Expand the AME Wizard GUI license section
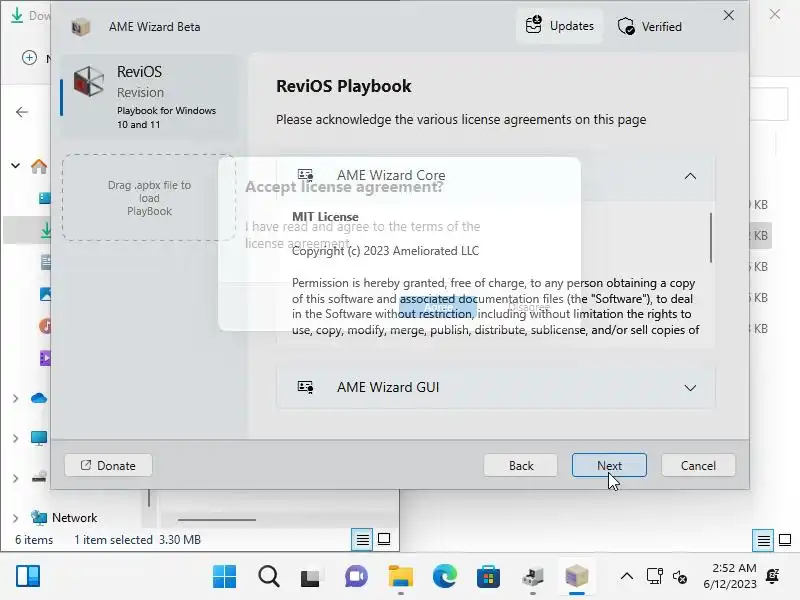 (690, 388)
